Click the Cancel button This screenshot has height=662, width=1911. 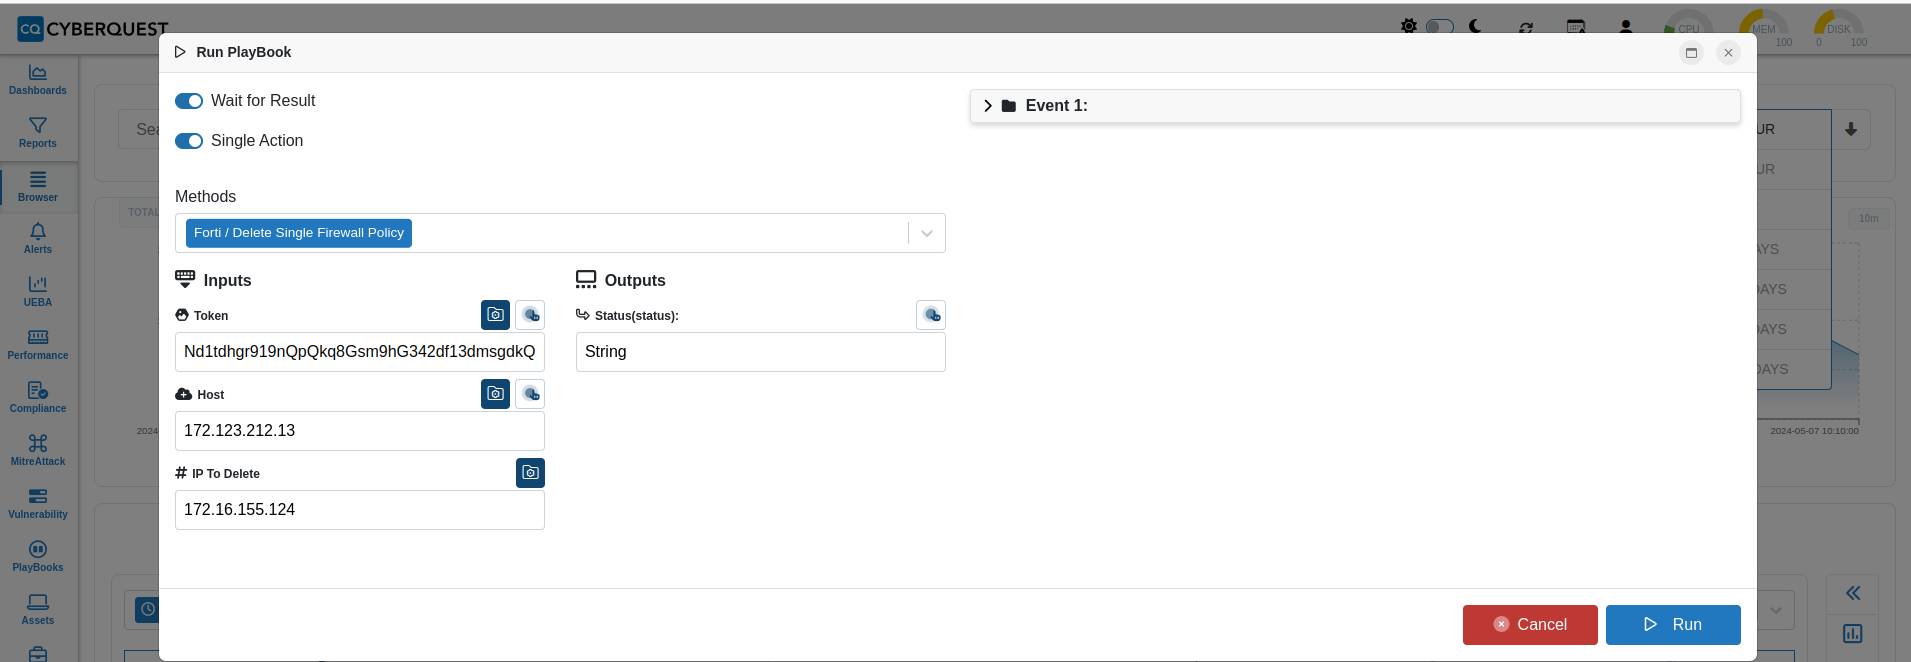1530,625
